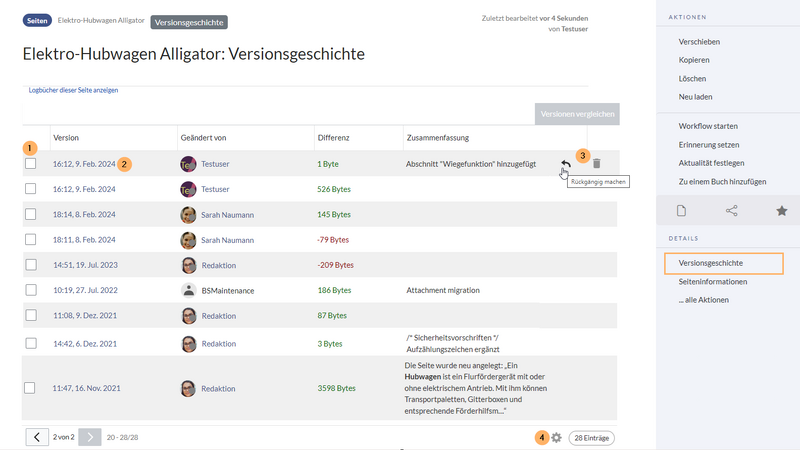
Task: Click the Versionen vergleichen button
Action: pyautogui.click(x=577, y=114)
